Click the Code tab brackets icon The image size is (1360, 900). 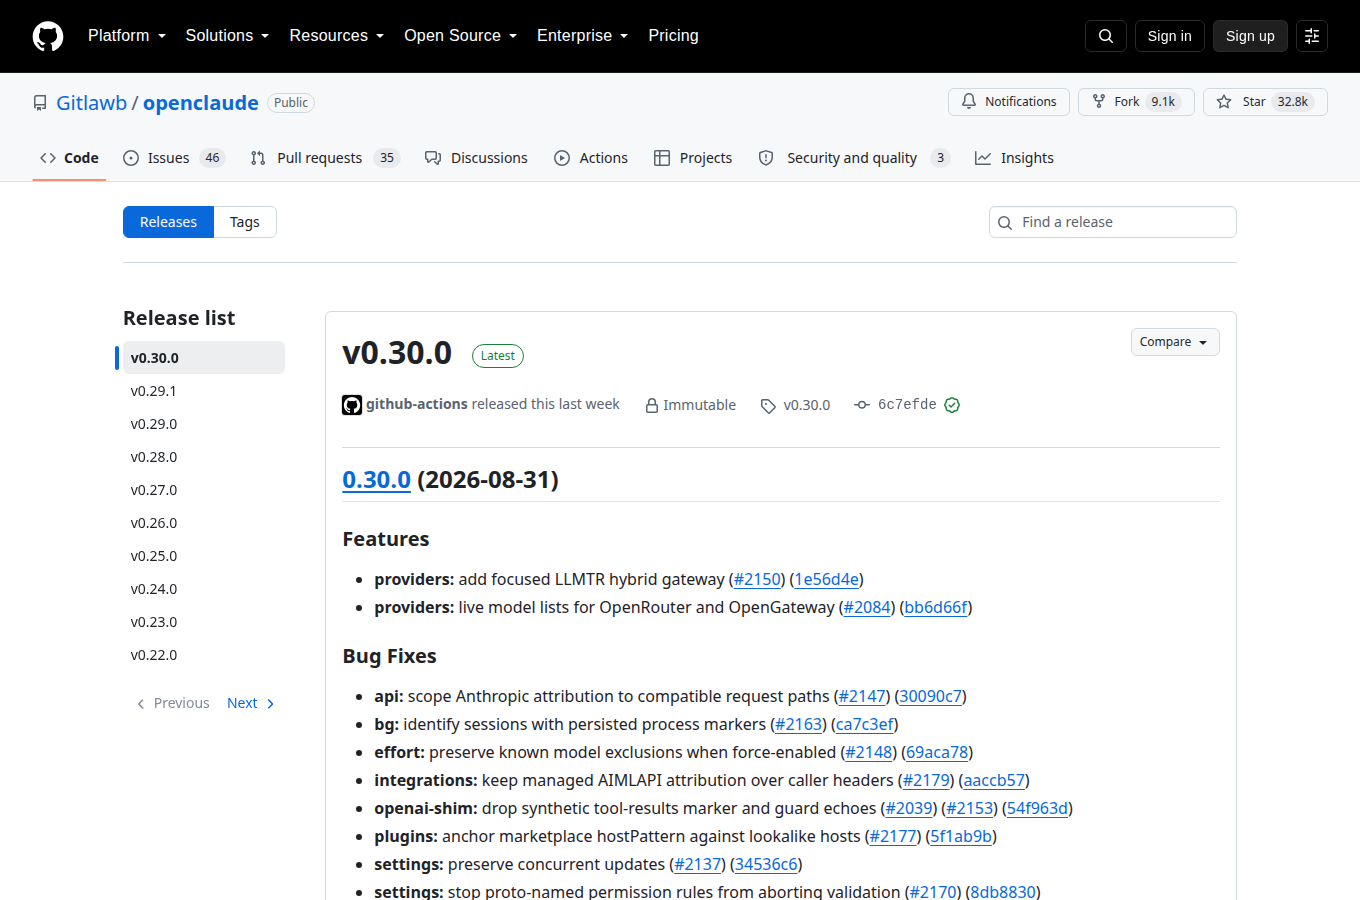48,158
